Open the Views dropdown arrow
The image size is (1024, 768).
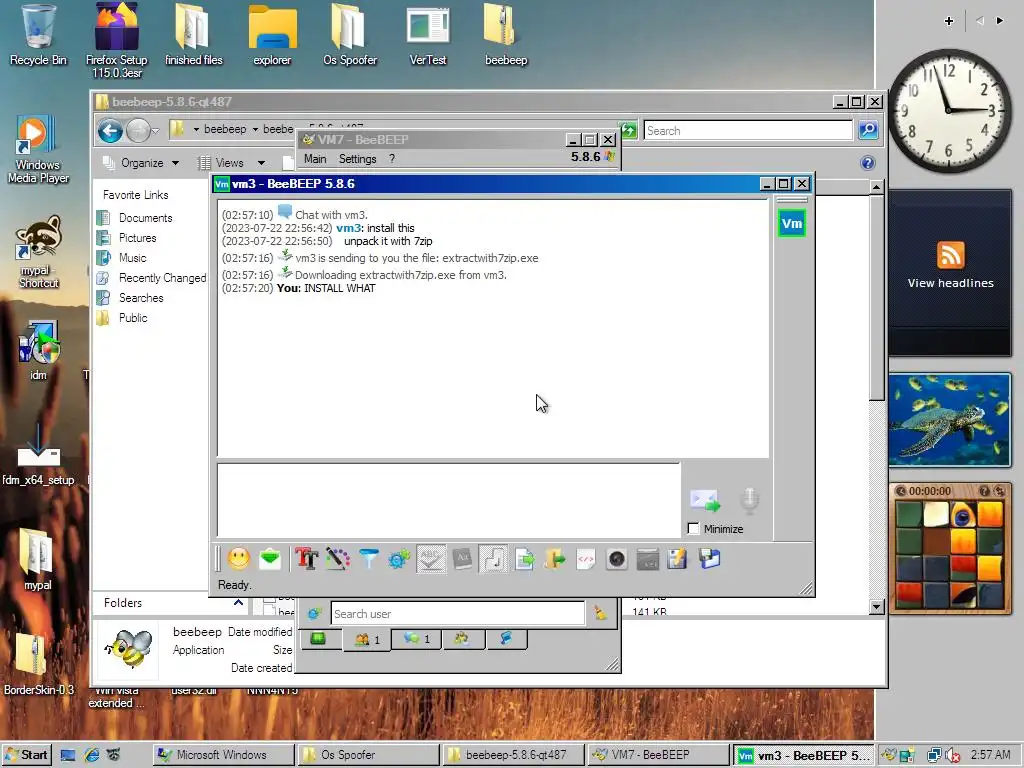coord(261,163)
